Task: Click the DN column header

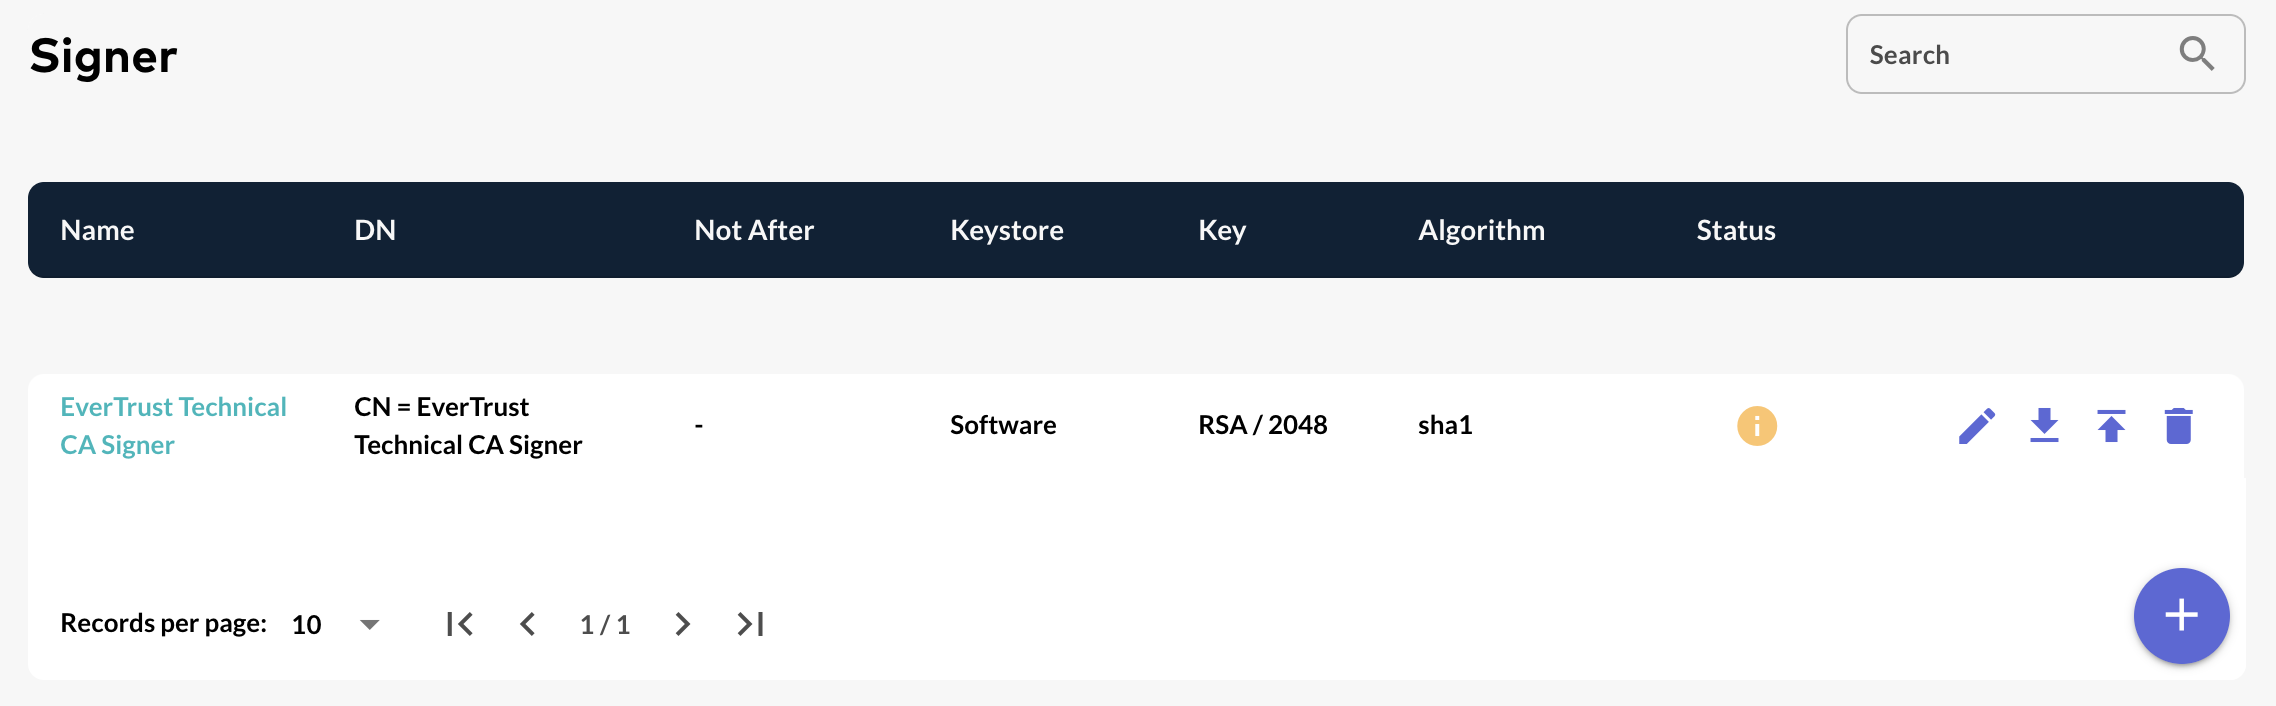Action: [x=375, y=230]
